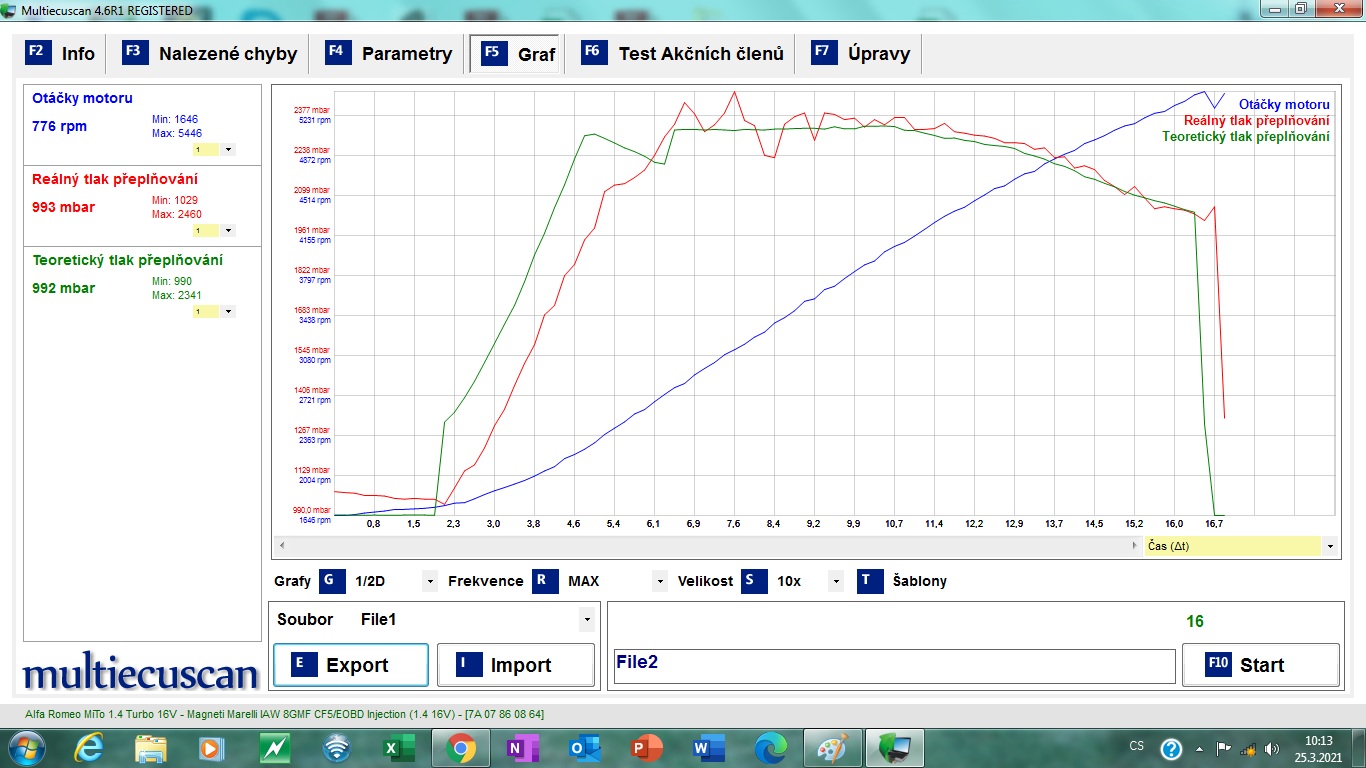Click the File2 text field

(893, 666)
